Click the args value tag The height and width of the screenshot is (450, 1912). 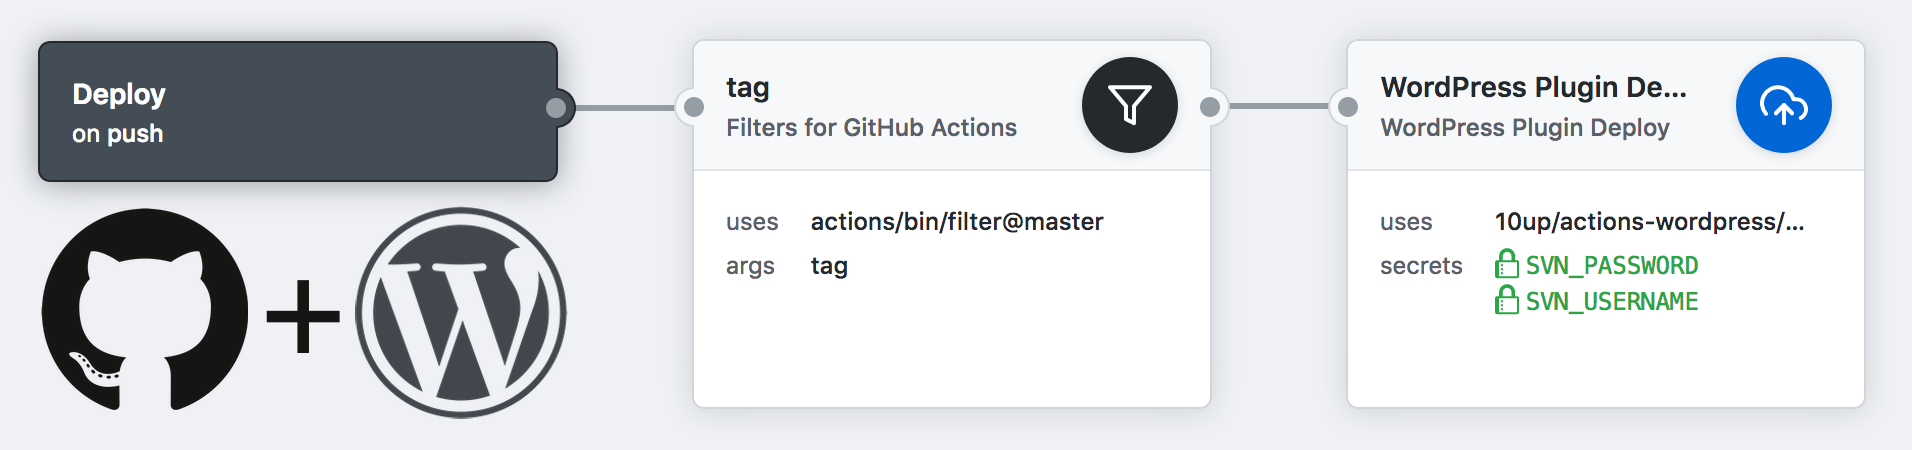pyautogui.click(x=829, y=266)
